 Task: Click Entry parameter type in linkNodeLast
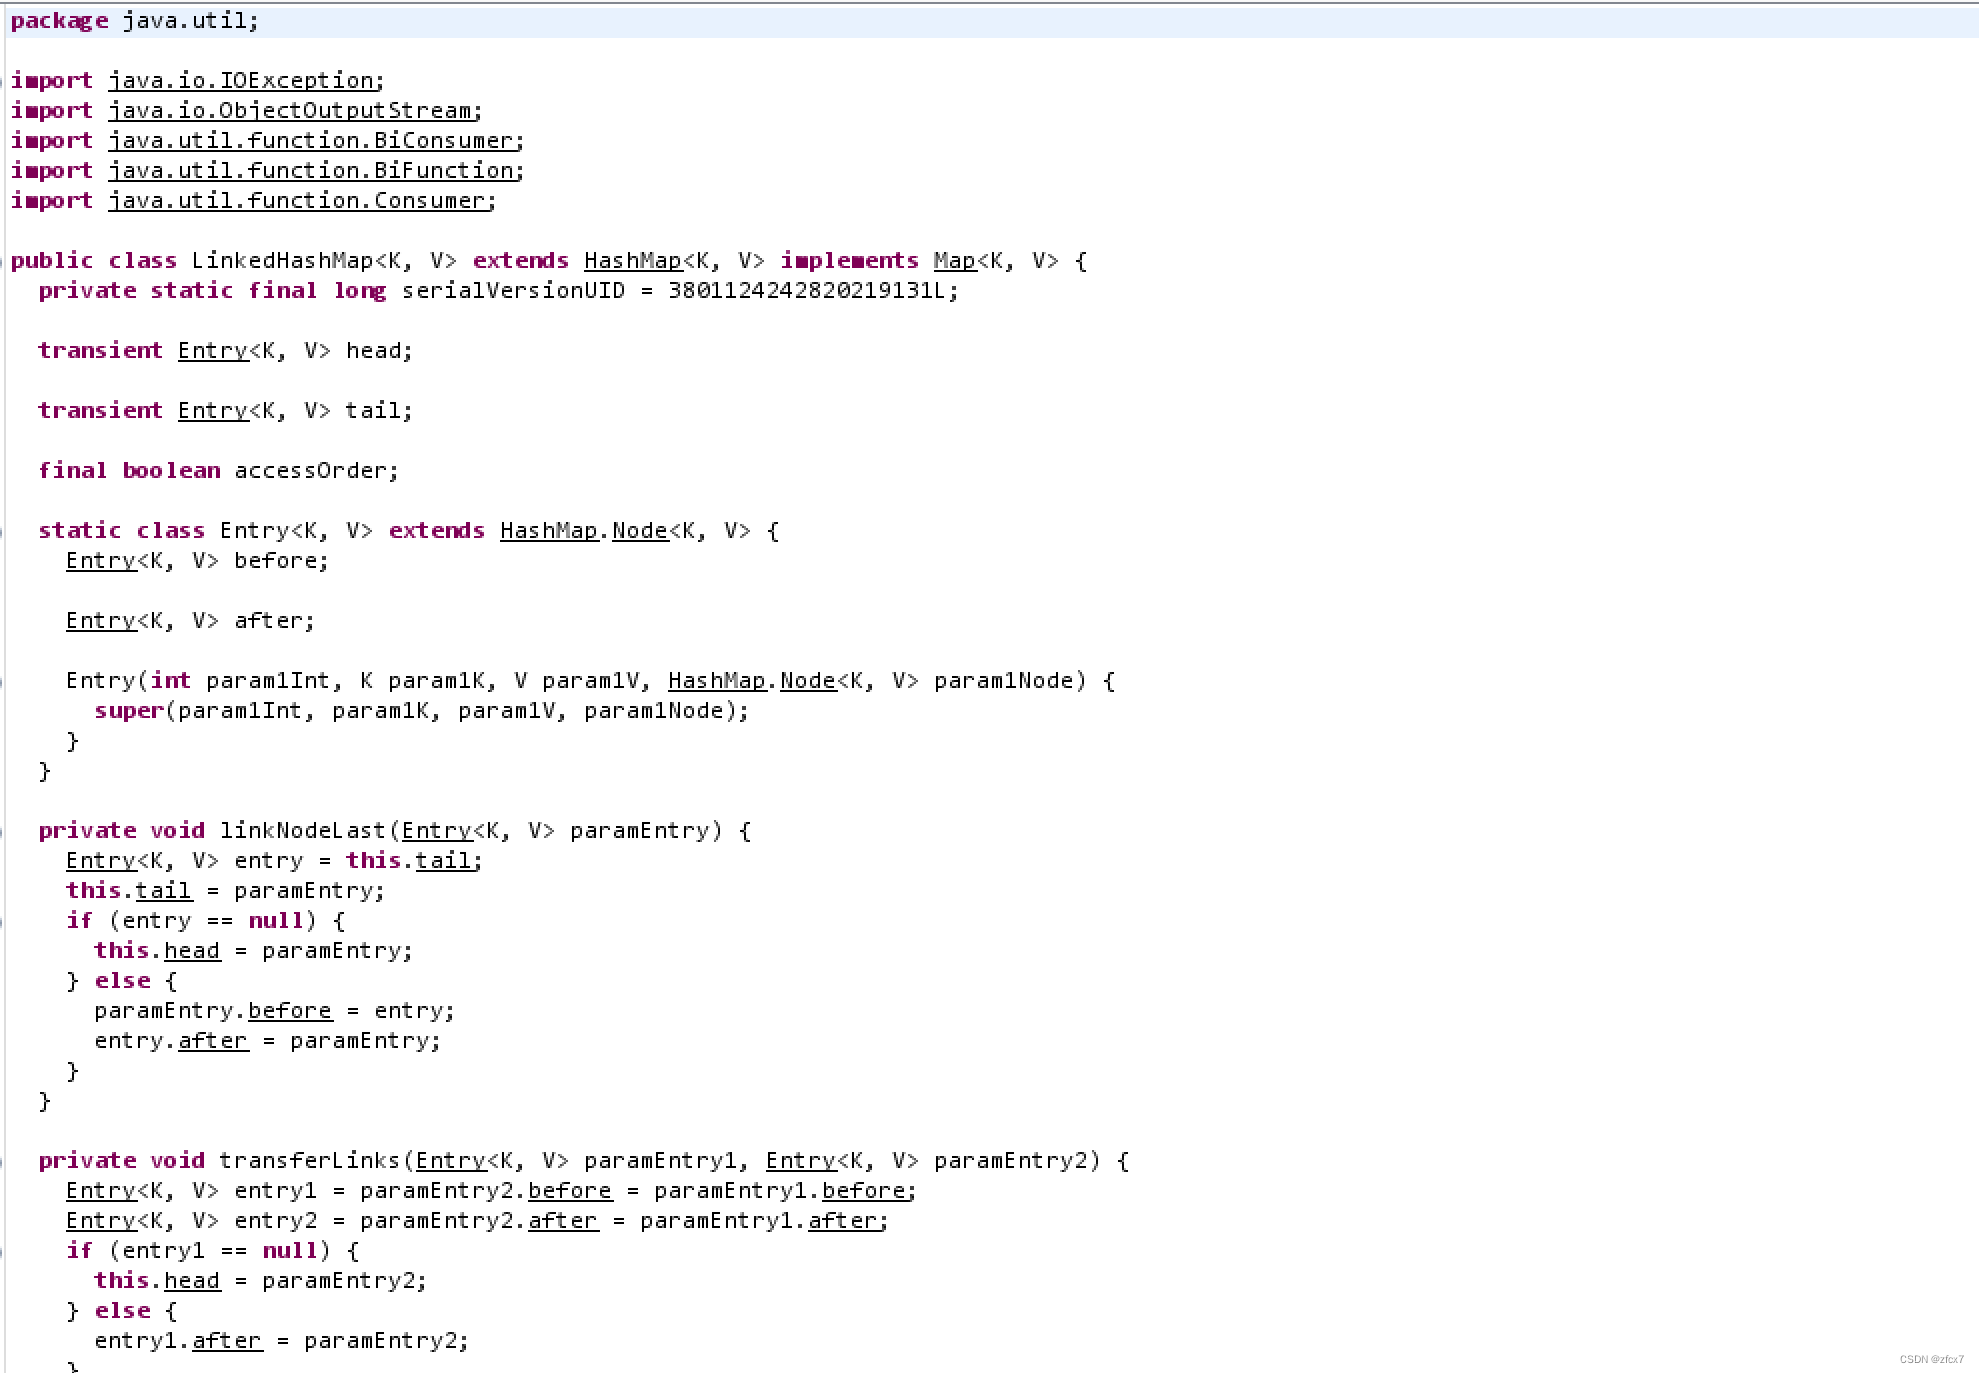[436, 830]
